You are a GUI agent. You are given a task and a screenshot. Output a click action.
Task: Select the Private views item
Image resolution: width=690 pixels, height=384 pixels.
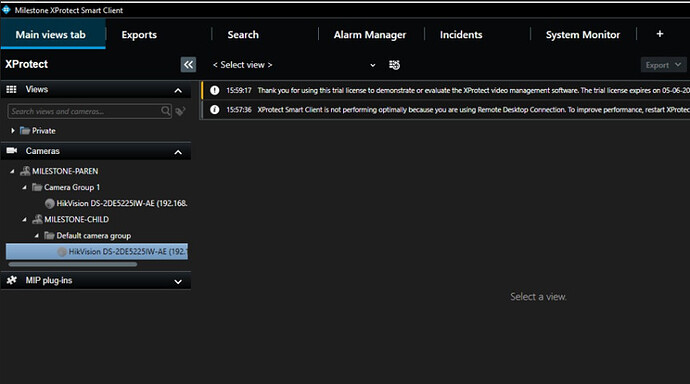coord(44,131)
